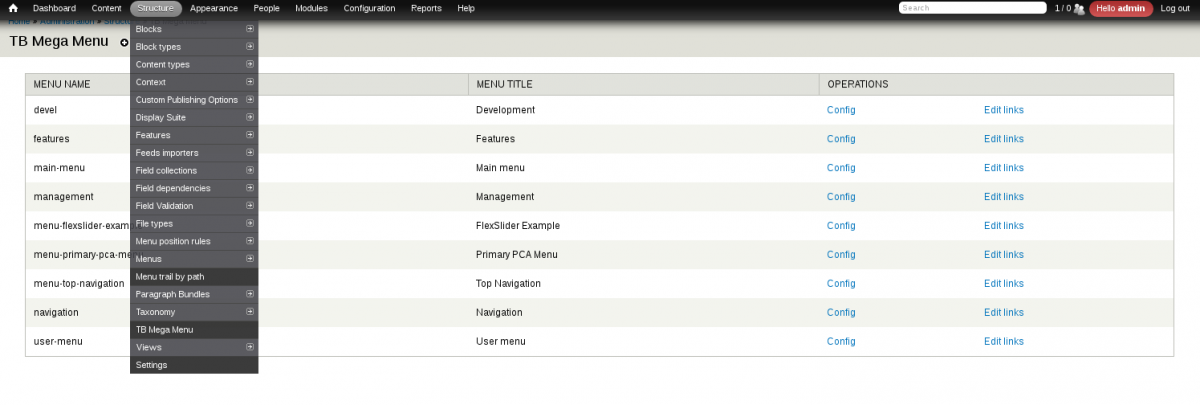The height and width of the screenshot is (405, 1200).
Task: Expand the Content types submenu arrow
Action: click(249, 64)
